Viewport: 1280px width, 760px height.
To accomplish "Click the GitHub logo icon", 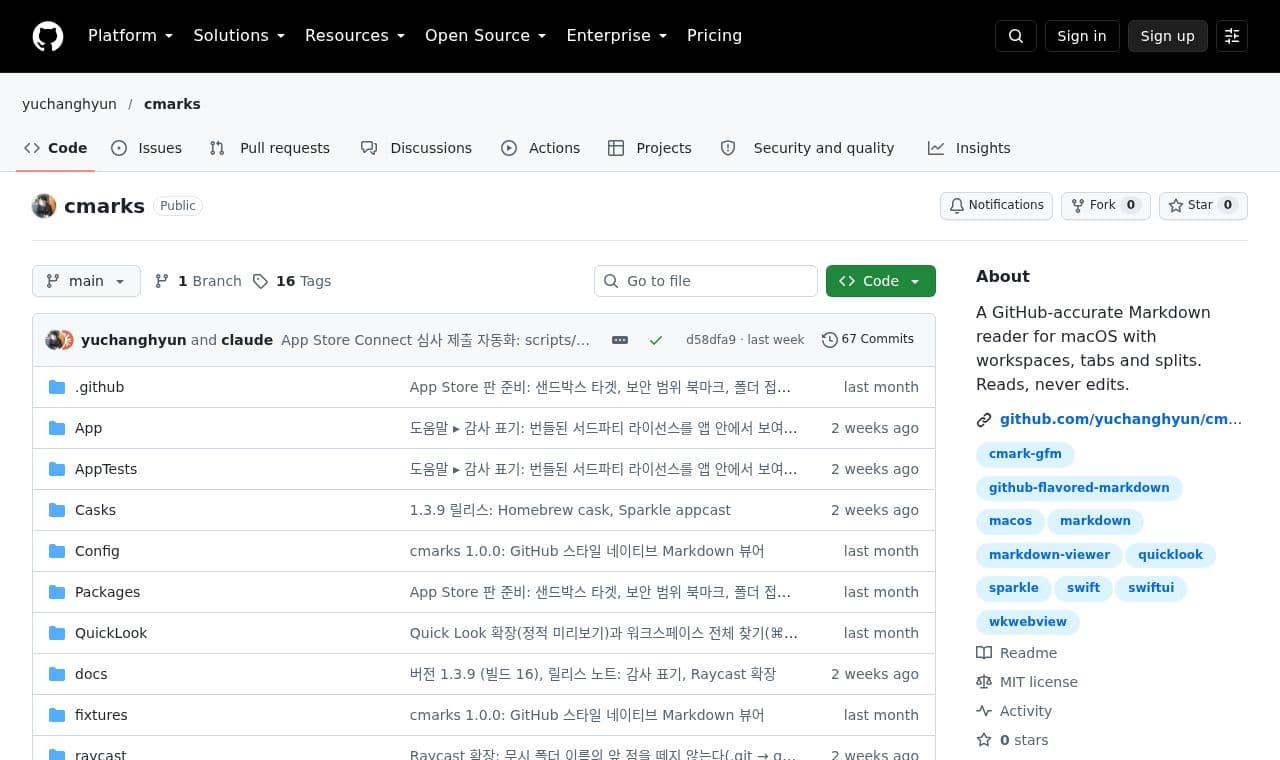I will pyautogui.click(x=48, y=36).
